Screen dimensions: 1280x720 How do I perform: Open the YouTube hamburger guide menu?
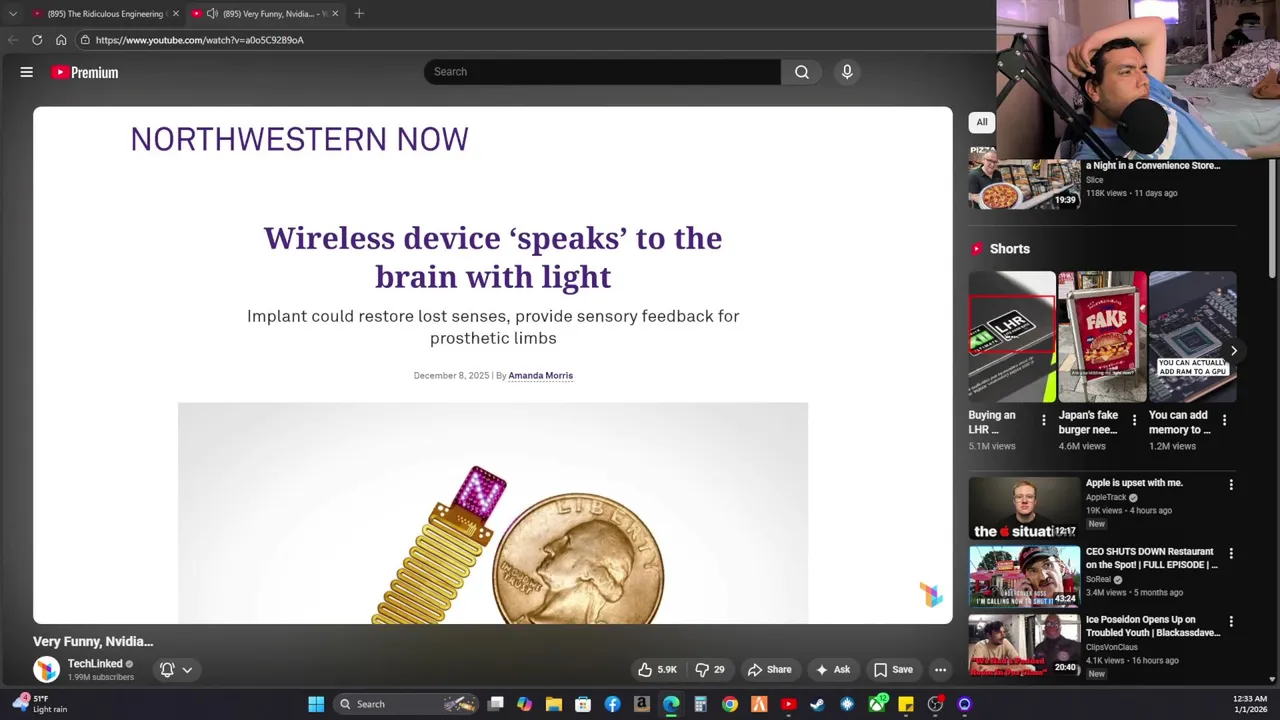pos(27,72)
